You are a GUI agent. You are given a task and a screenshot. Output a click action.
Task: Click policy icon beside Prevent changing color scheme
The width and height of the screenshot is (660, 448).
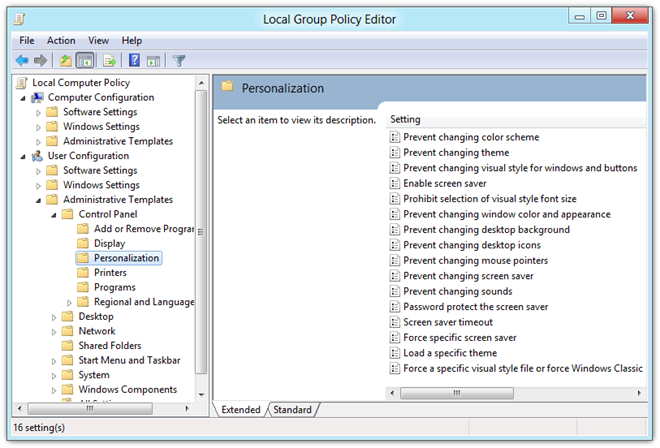pyautogui.click(x=394, y=137)
